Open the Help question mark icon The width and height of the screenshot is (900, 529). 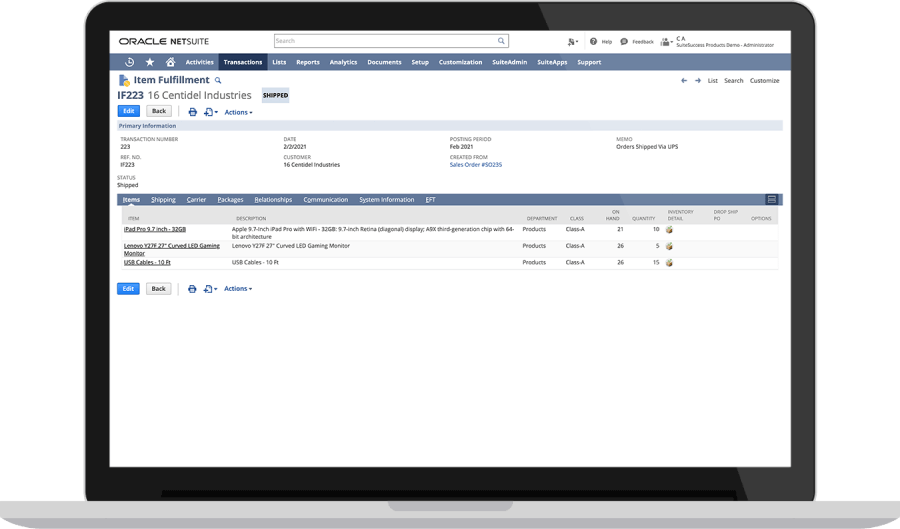[593, 41]
